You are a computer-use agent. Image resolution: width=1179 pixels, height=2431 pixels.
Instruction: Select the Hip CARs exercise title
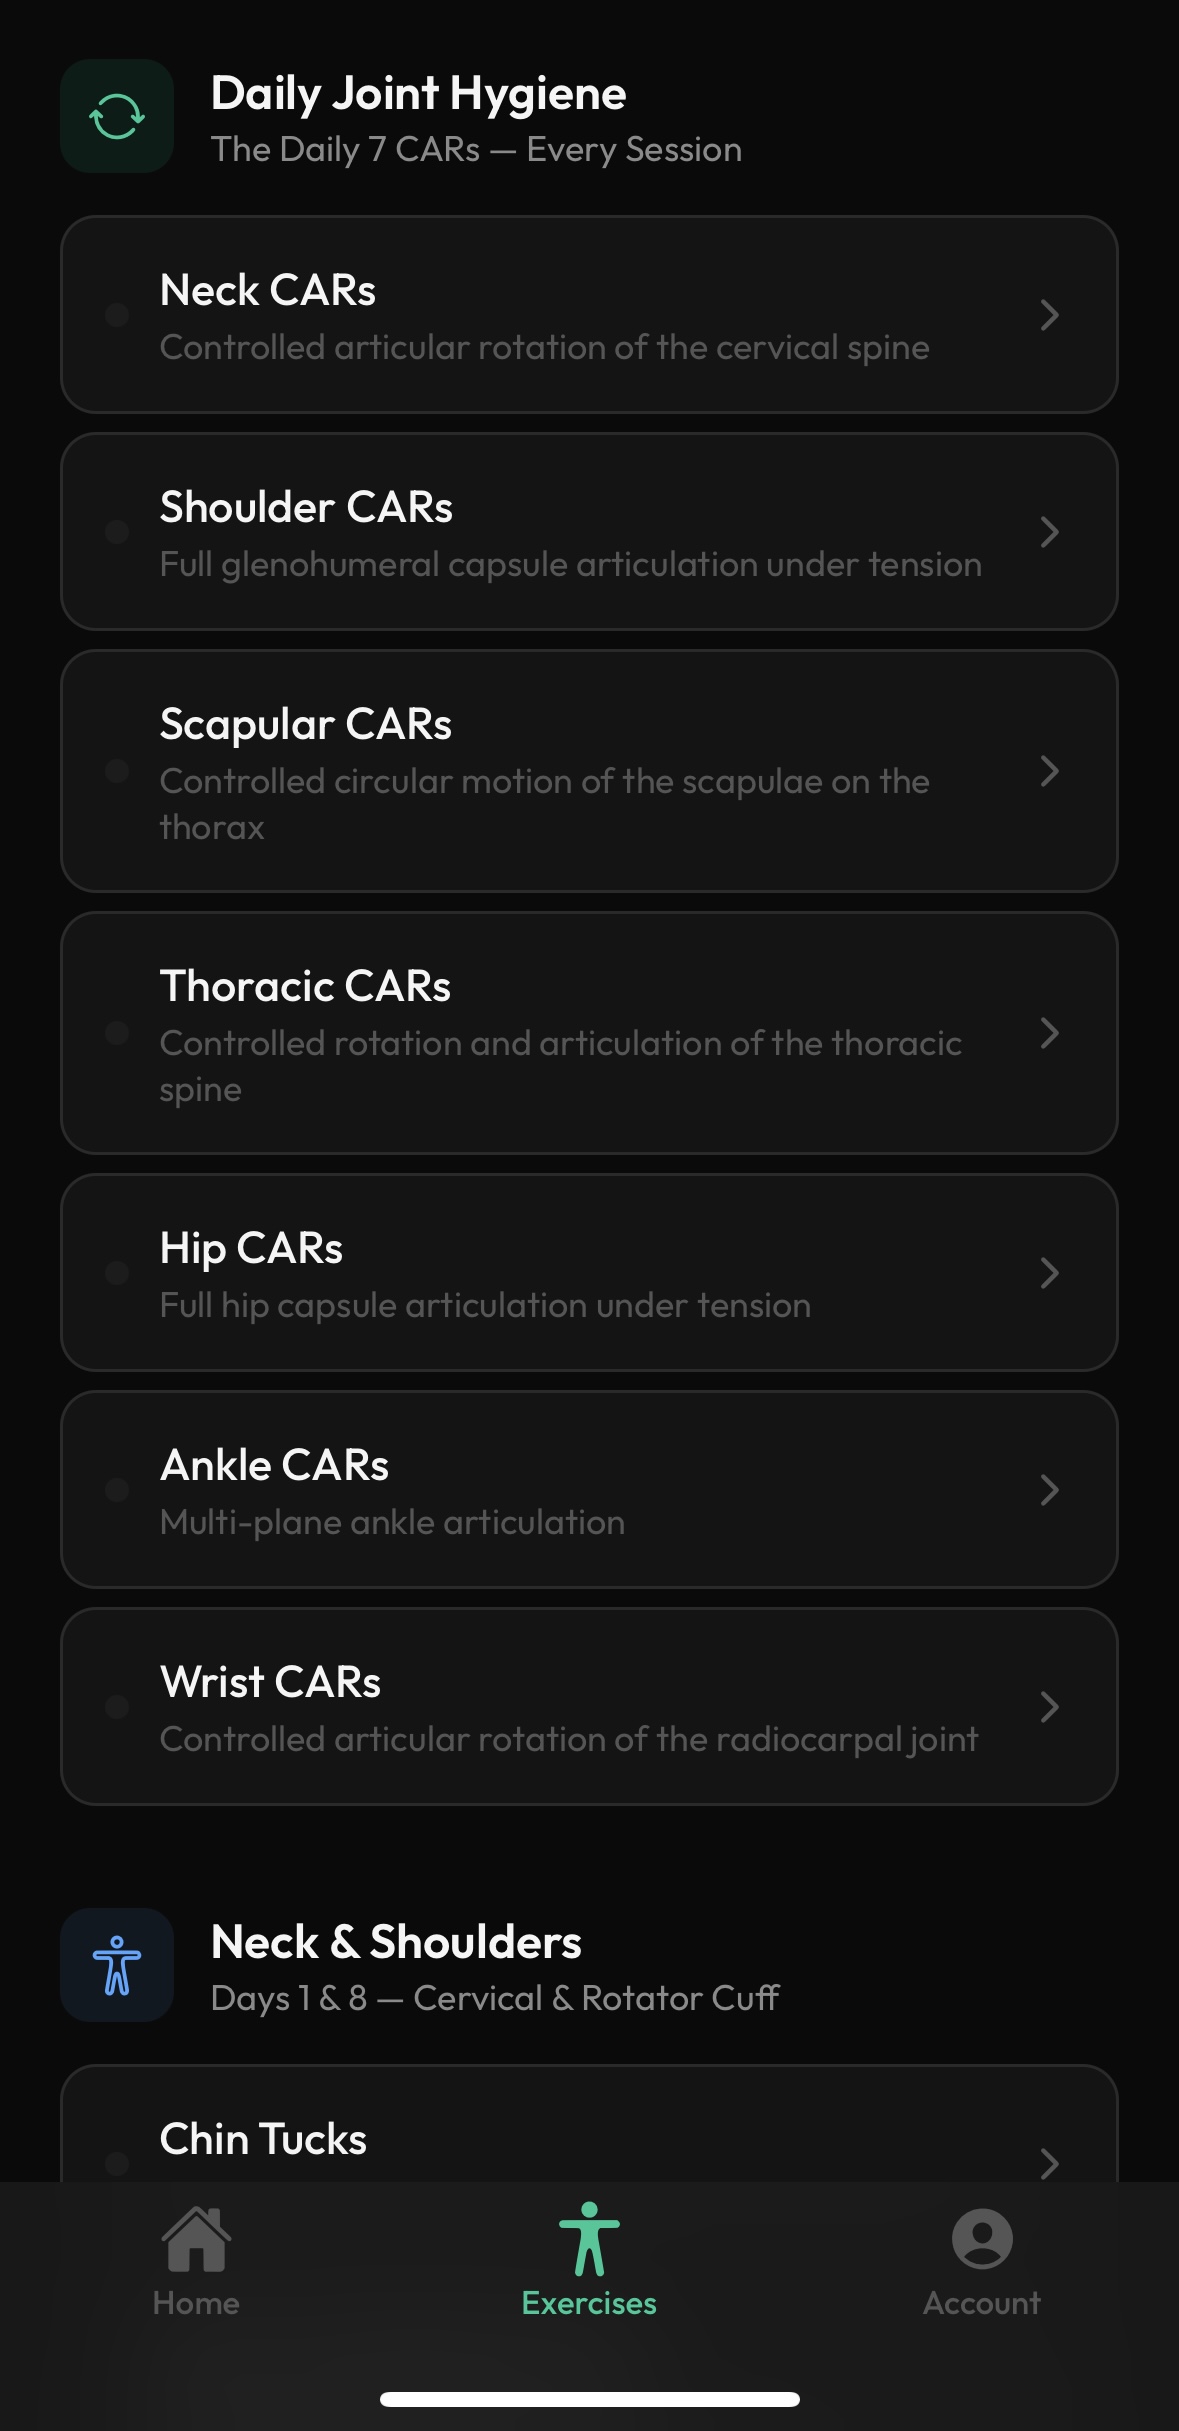(251, 1249)
